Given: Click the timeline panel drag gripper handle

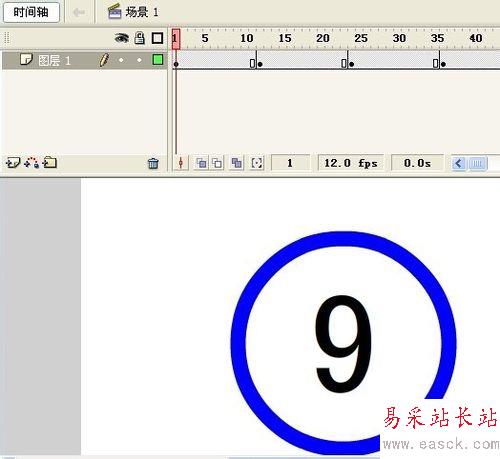Looking at the screenshot, I should 6,38.
